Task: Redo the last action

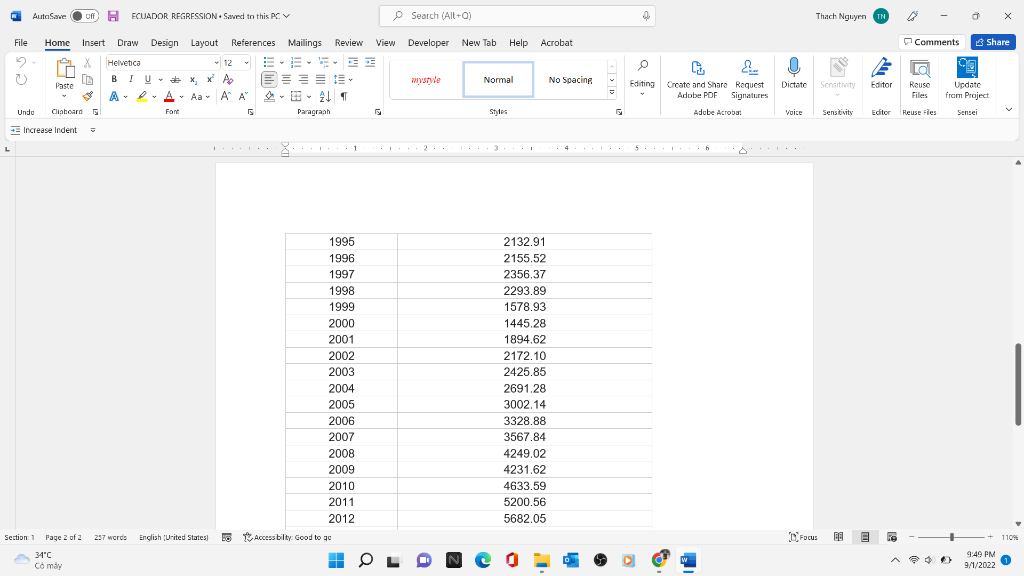Action: tap(21, 80)
